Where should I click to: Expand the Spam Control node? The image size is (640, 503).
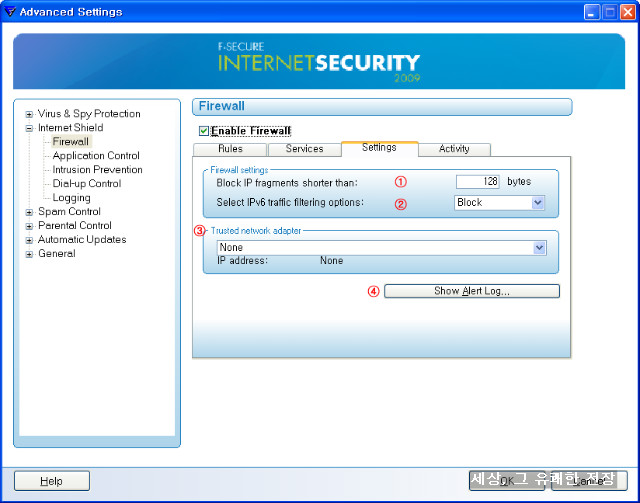click(x=29, y=212)
